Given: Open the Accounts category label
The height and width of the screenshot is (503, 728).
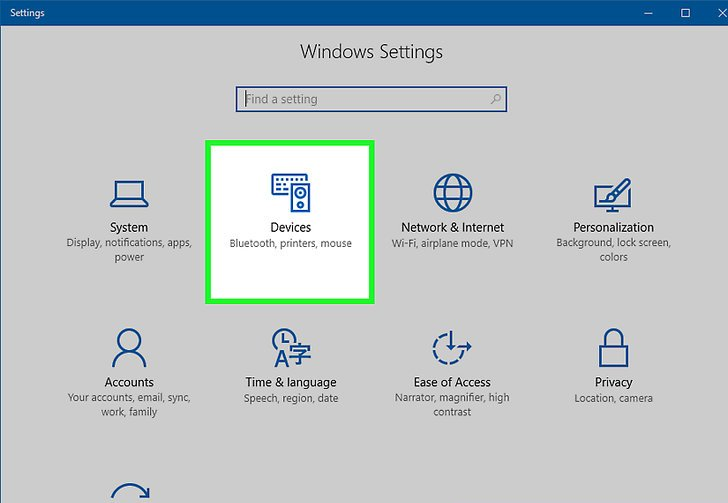Looking at the screenshot, I should tap(129, 382).
